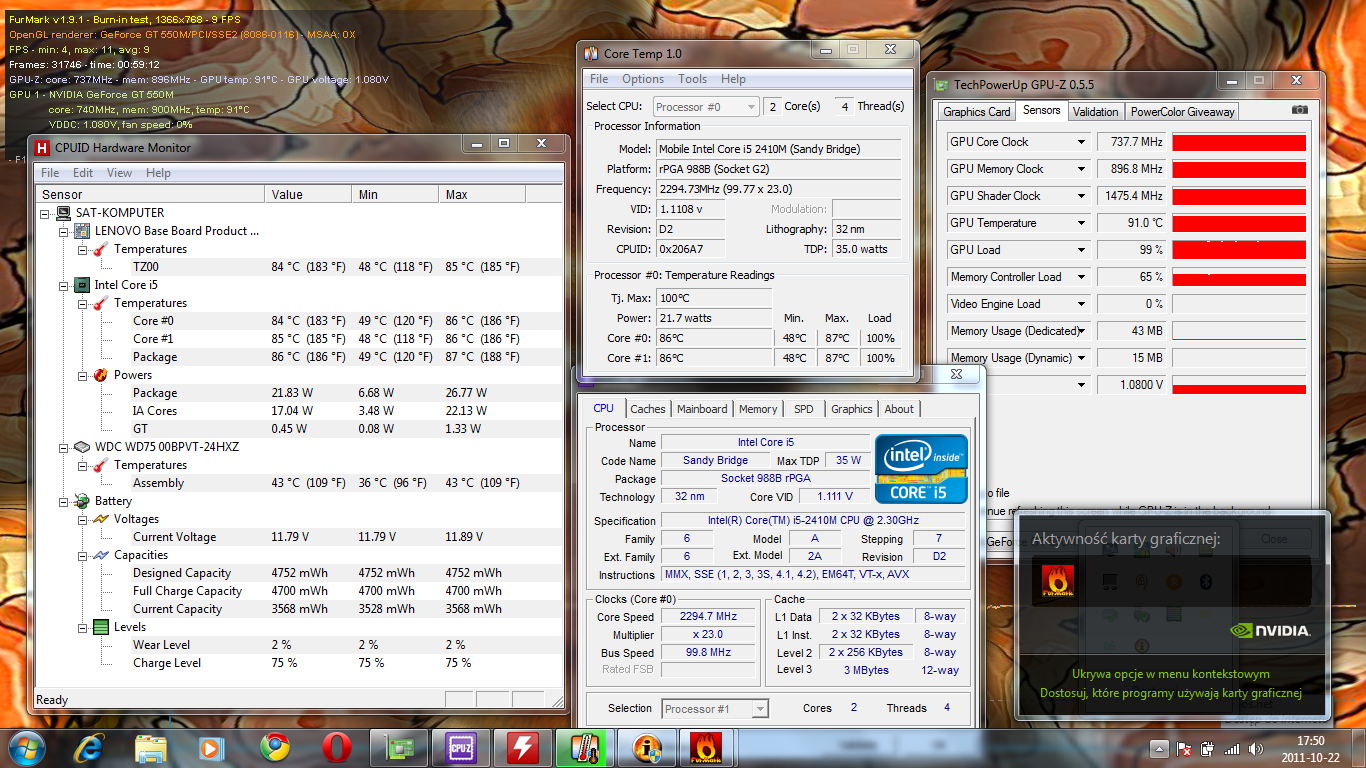This screenshot has height=768, width=1366.
Task: Switch to Graphics Card tab in GPU-Z
Action: pyautogui.click(x=977, y=112)
